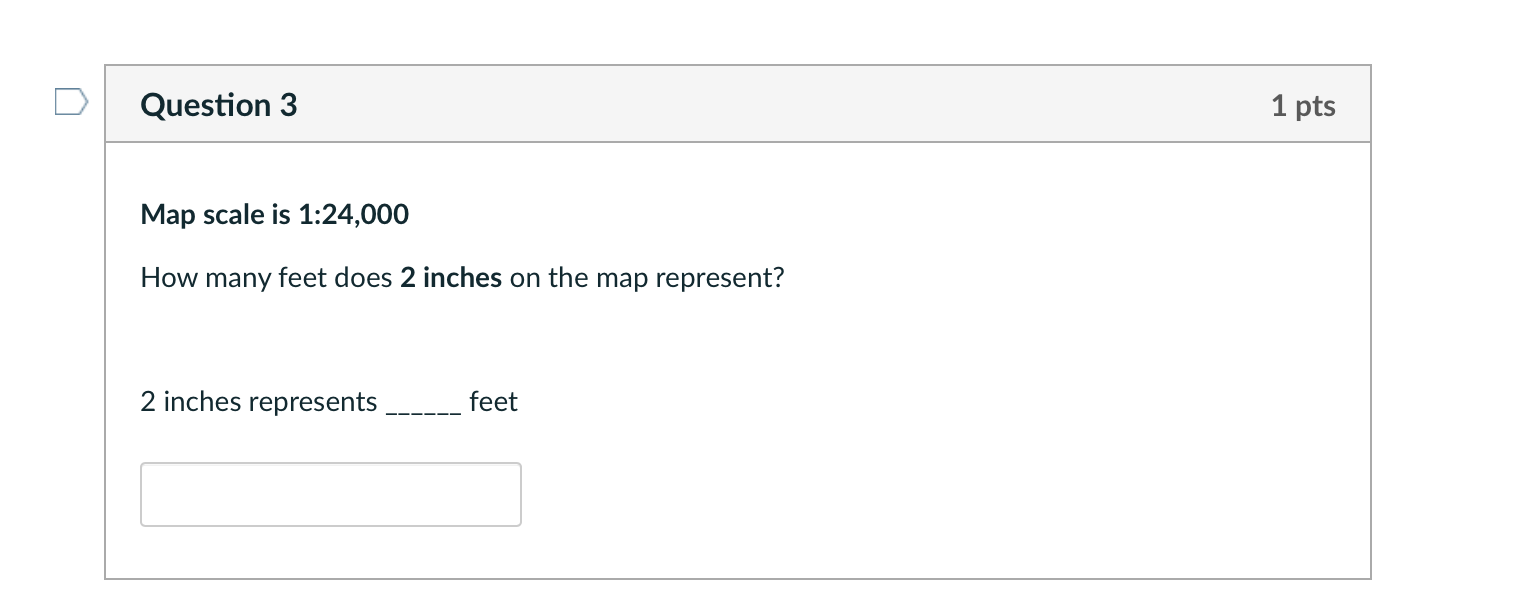Viewport: 1536px width, 614px height.
Task: Click the bolded 2 inches text
Action: [x=450, y=277]
